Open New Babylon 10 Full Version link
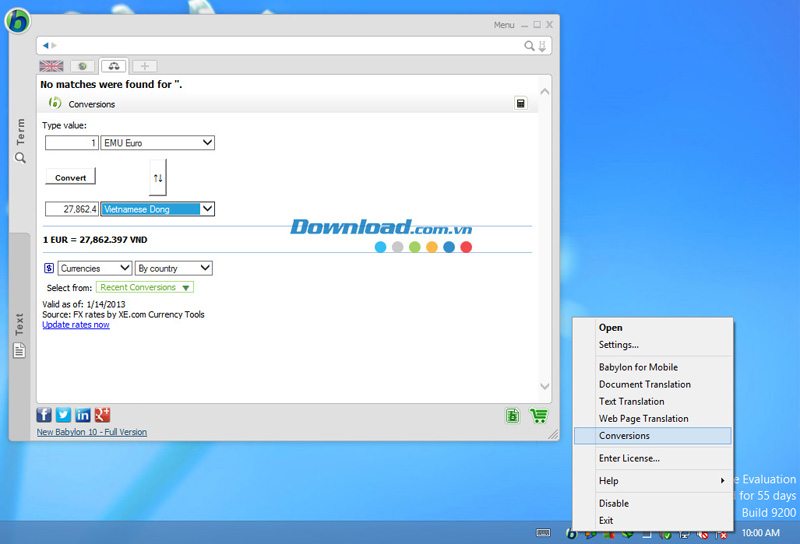The width and height of the screenshot is (800, 544). point(92,432)
